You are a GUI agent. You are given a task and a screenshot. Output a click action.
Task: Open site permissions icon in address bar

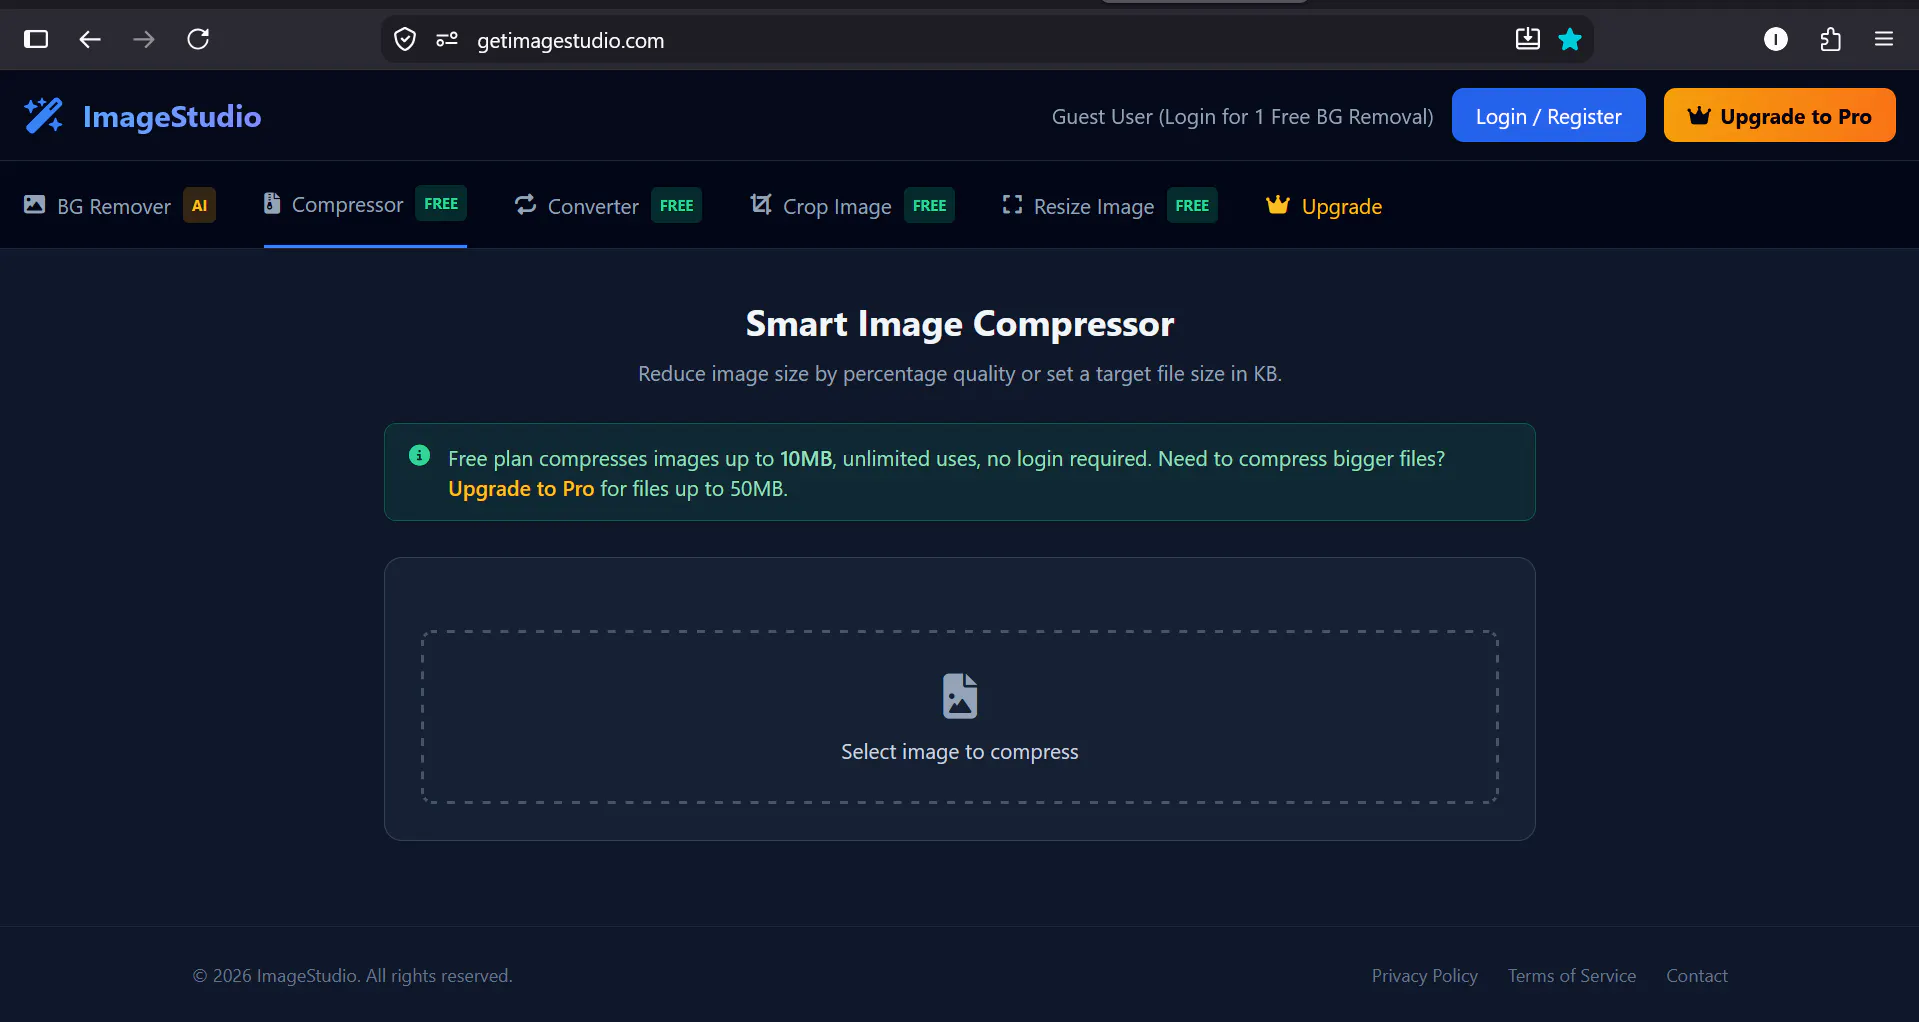(447, 40)
